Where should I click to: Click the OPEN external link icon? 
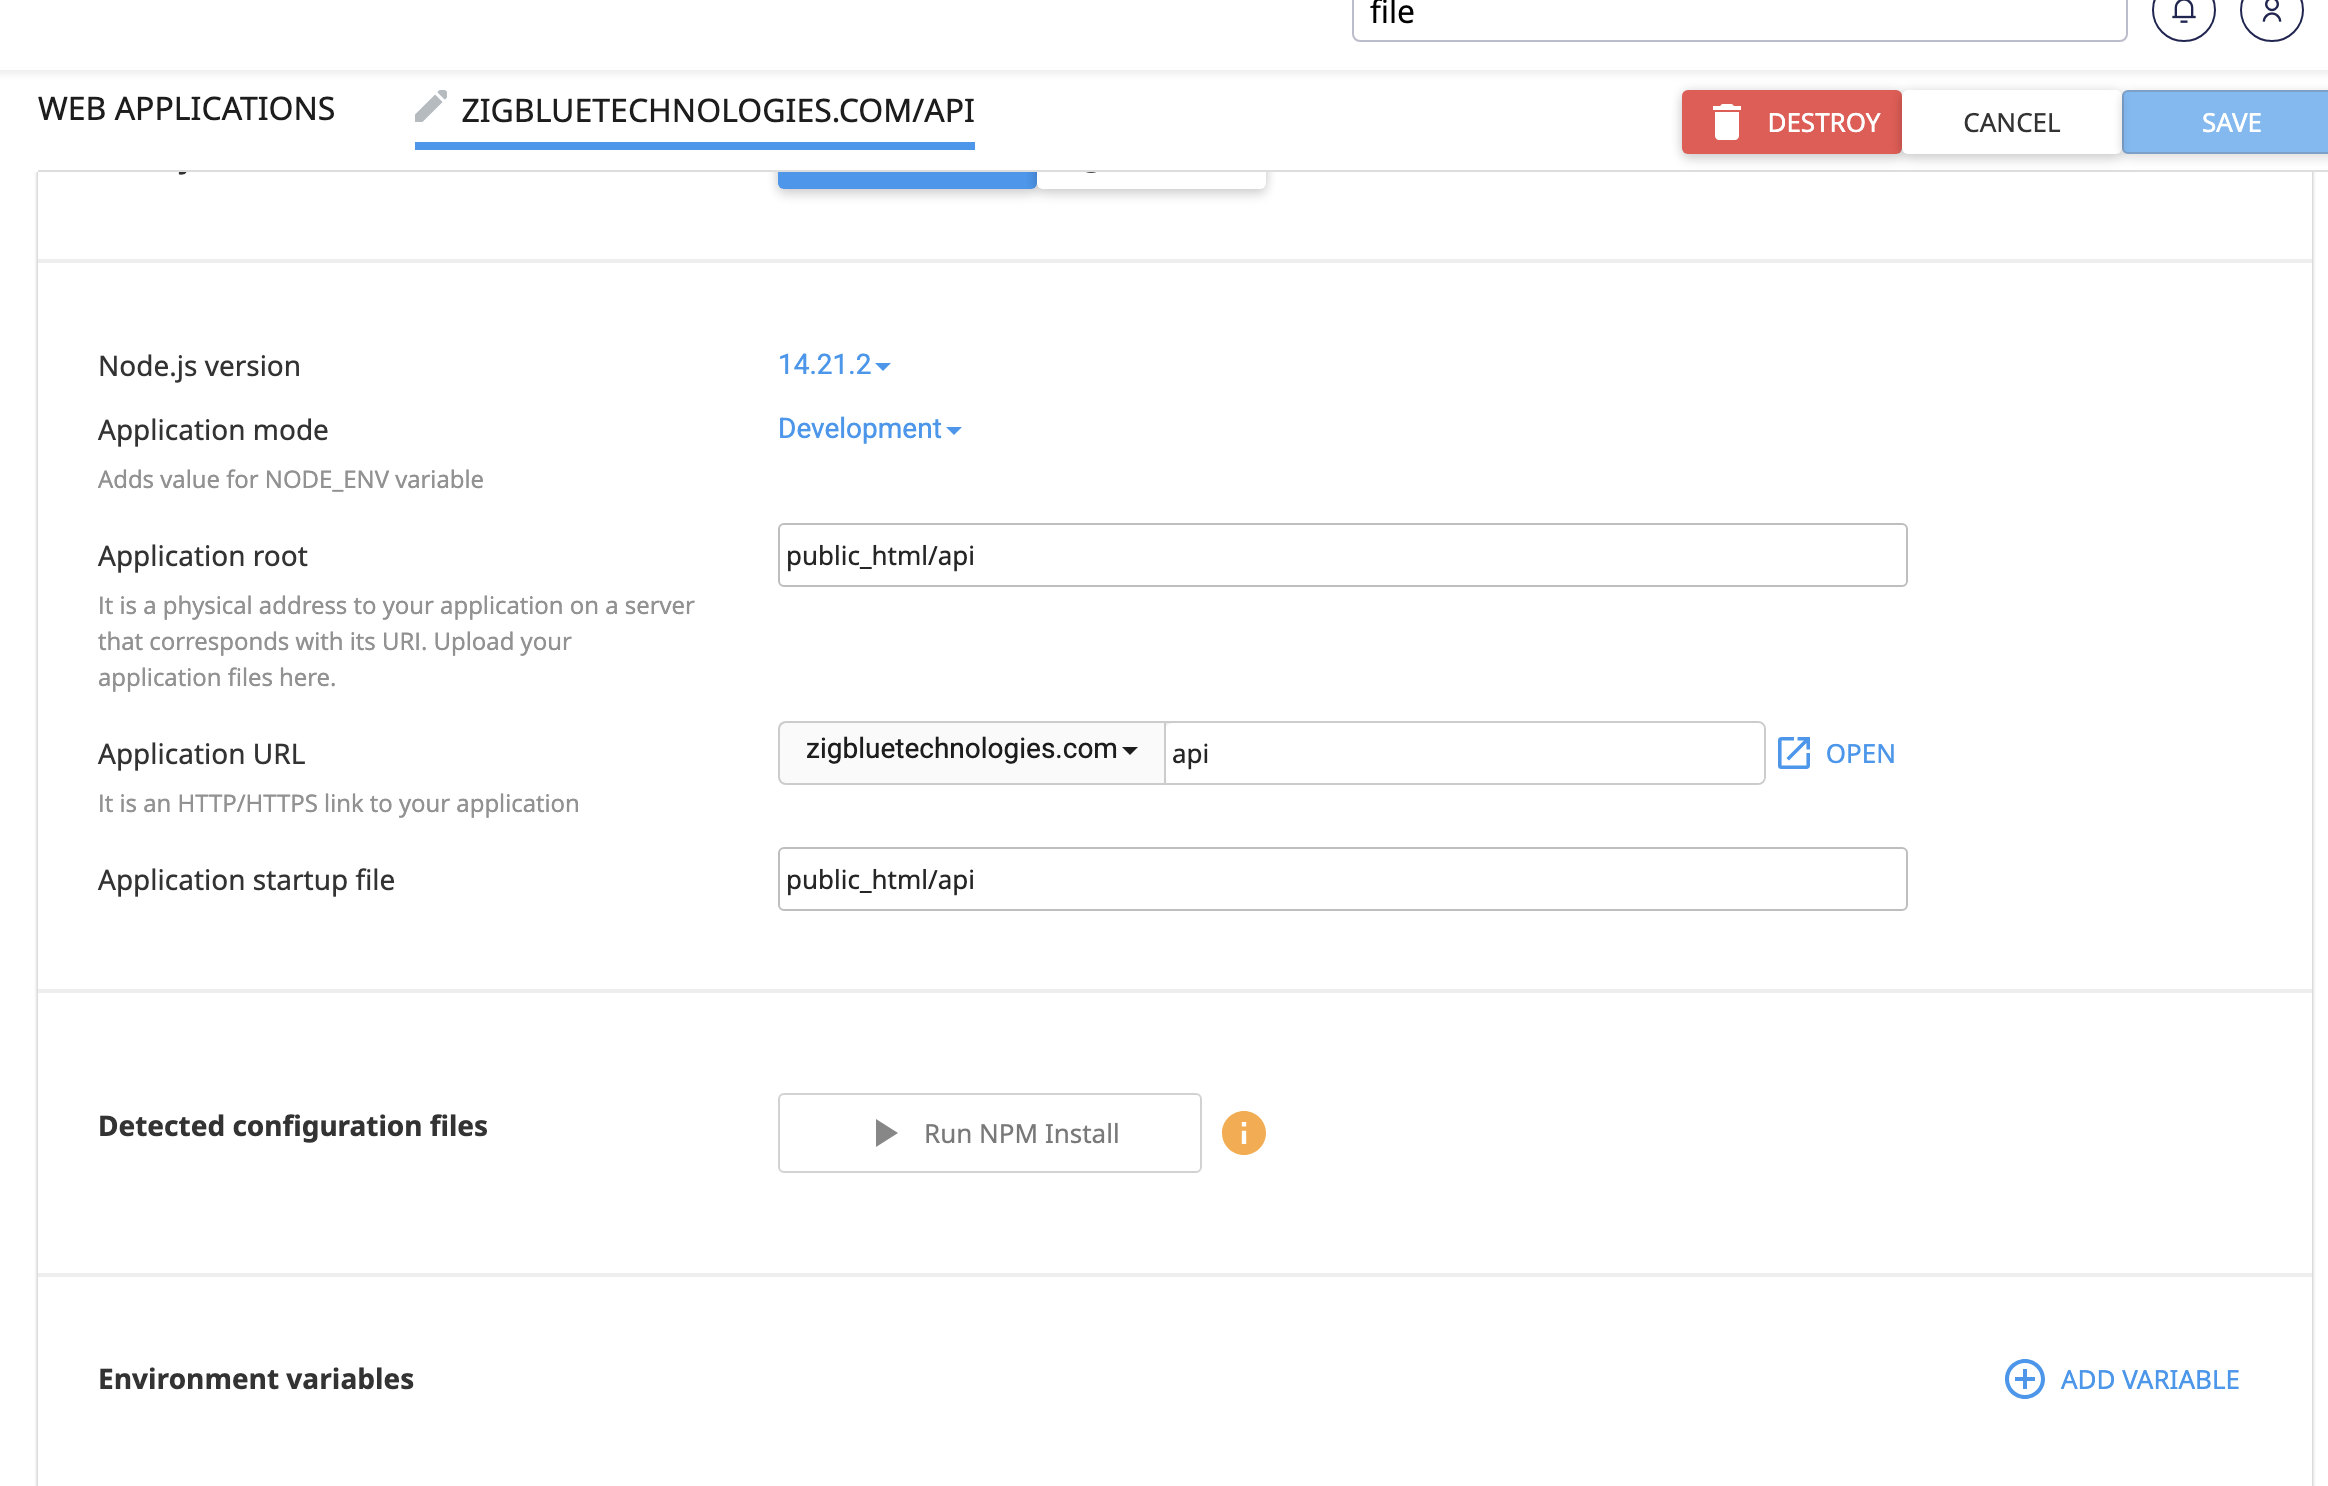(1794, 753)
